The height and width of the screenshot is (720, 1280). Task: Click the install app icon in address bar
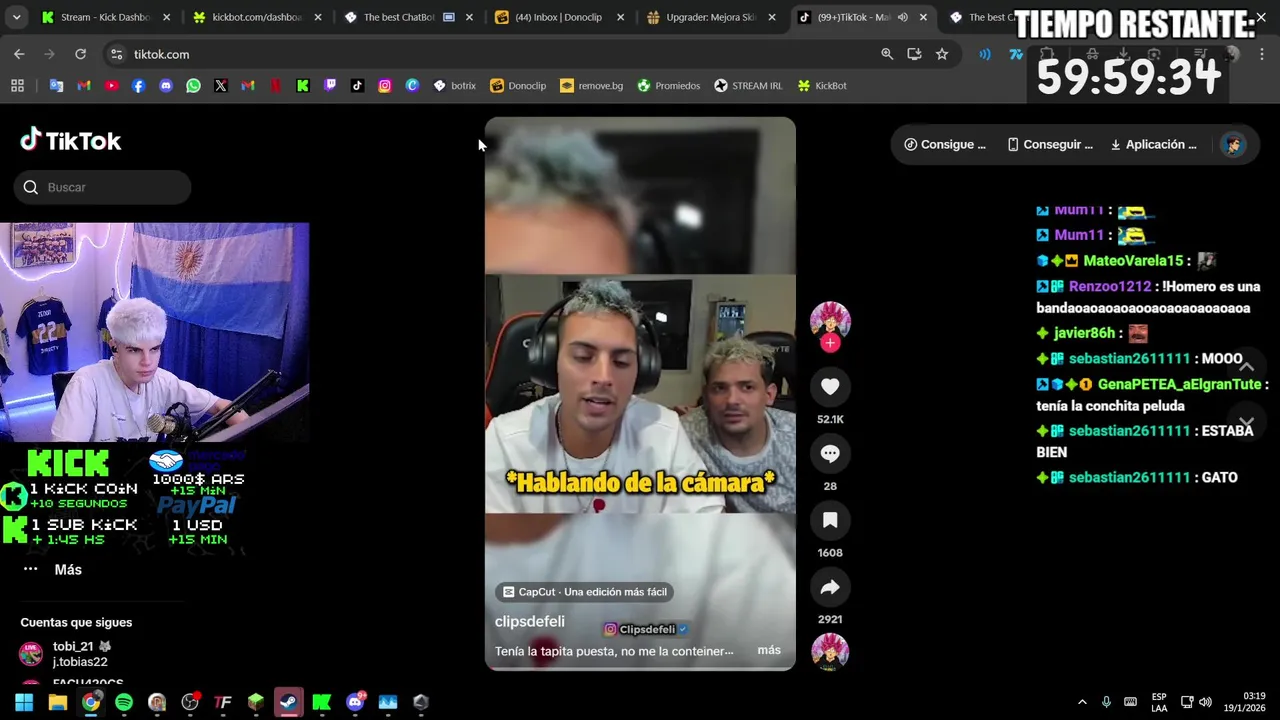(x=914, y=54)
